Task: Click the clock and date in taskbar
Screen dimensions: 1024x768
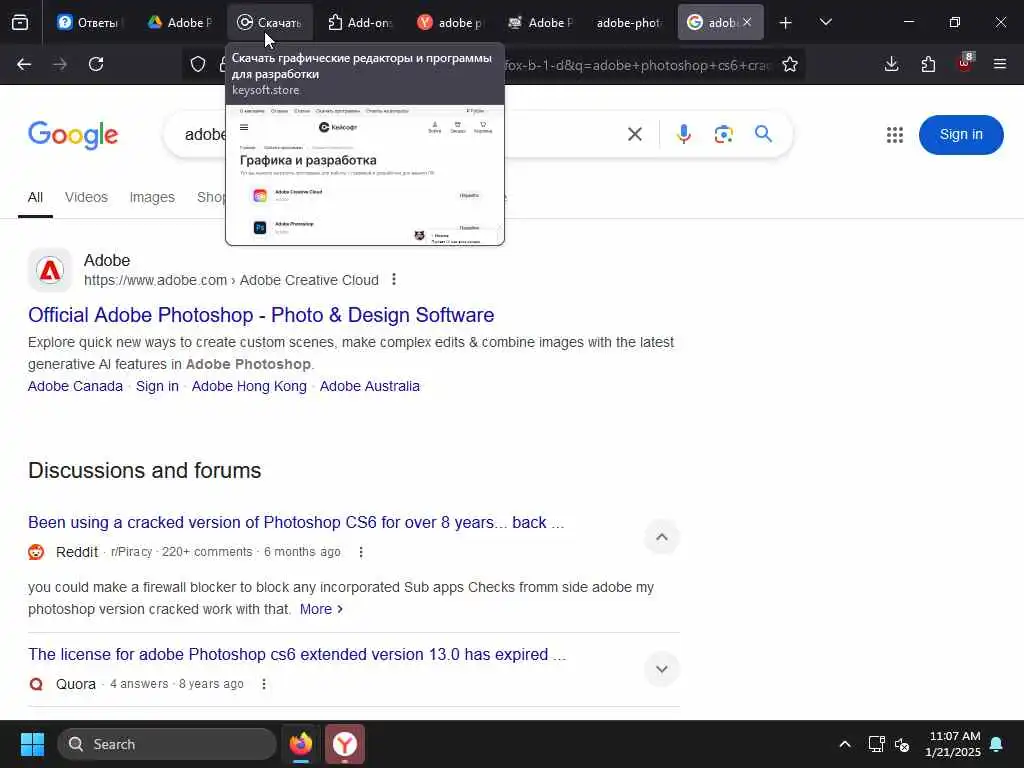Action: (x=953, y=744)
